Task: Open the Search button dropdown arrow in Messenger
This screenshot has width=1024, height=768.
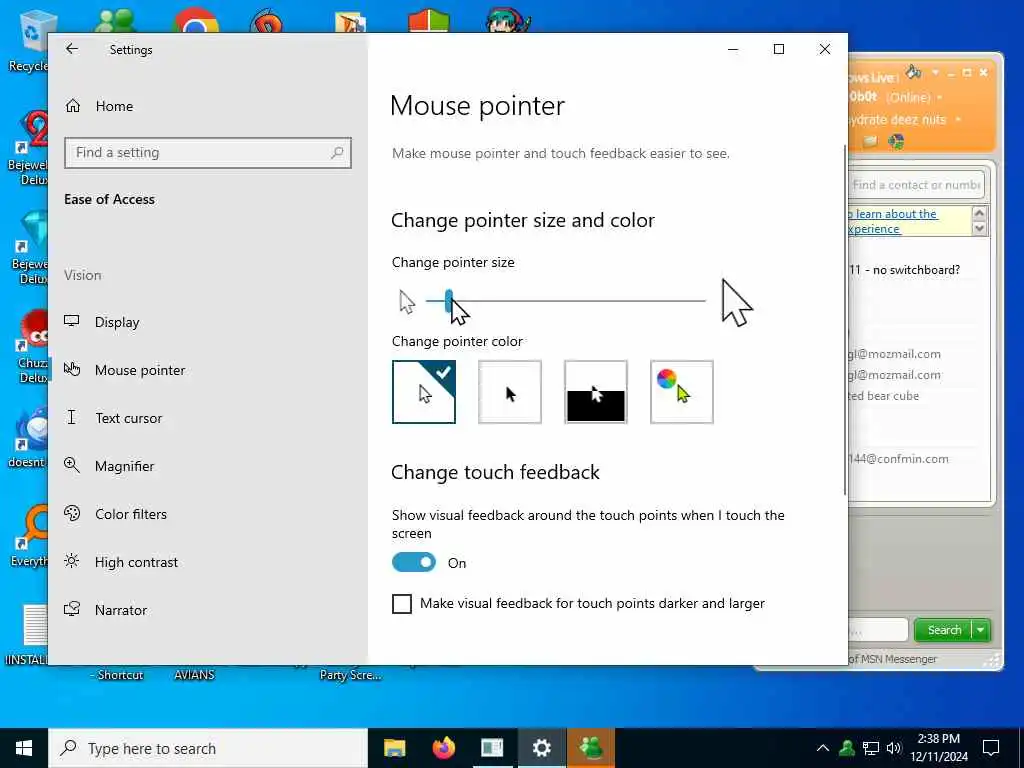Action: pos(981,630)
